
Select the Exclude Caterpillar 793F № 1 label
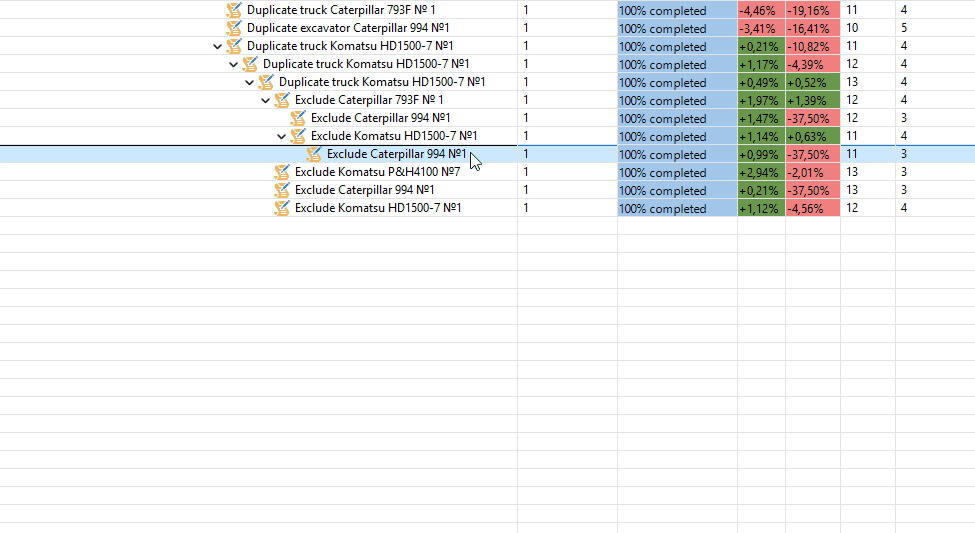(369, 100)
